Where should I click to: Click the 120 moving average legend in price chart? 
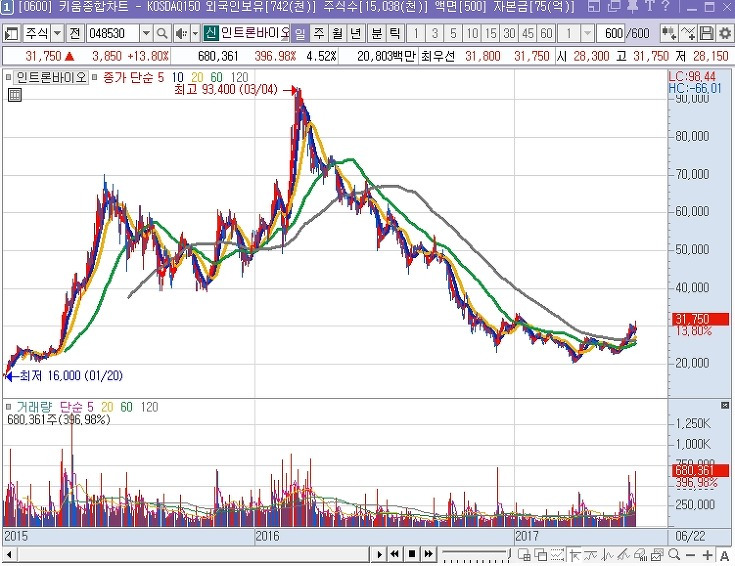click(x=240, y=77)
